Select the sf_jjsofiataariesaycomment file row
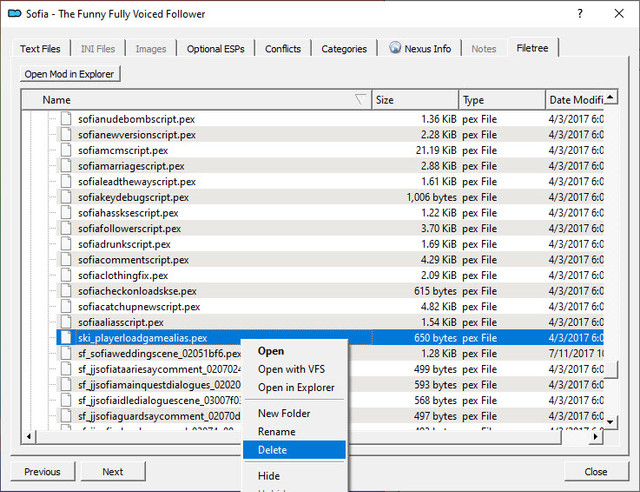This screenshot has height=492, width=640. 160,369
